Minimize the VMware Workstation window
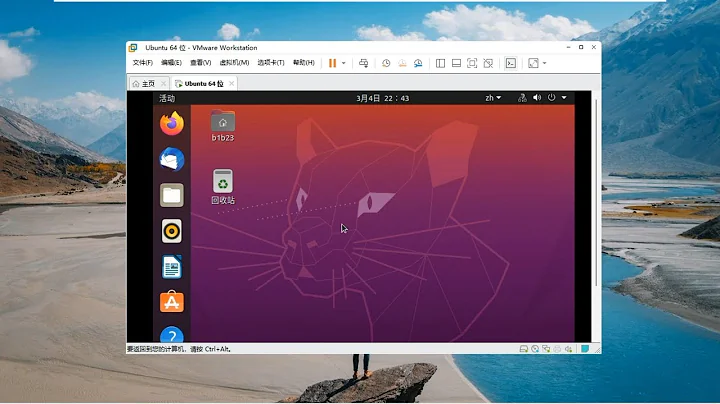The width and height of the screenshot is (720, 404). click(568, 47)
